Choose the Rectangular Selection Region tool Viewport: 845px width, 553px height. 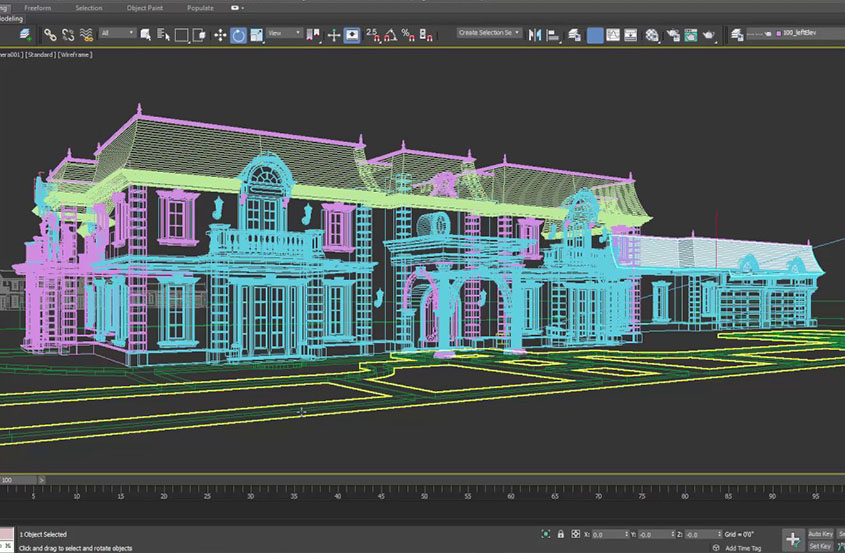(x=182, y=35)
